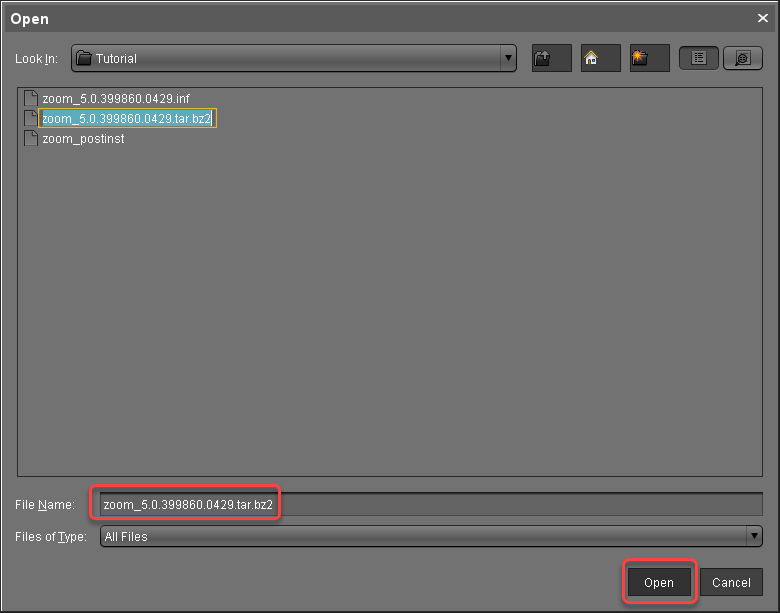Click the file icon beside zoom_5.0.399860.0429.inf

point(30,99)
